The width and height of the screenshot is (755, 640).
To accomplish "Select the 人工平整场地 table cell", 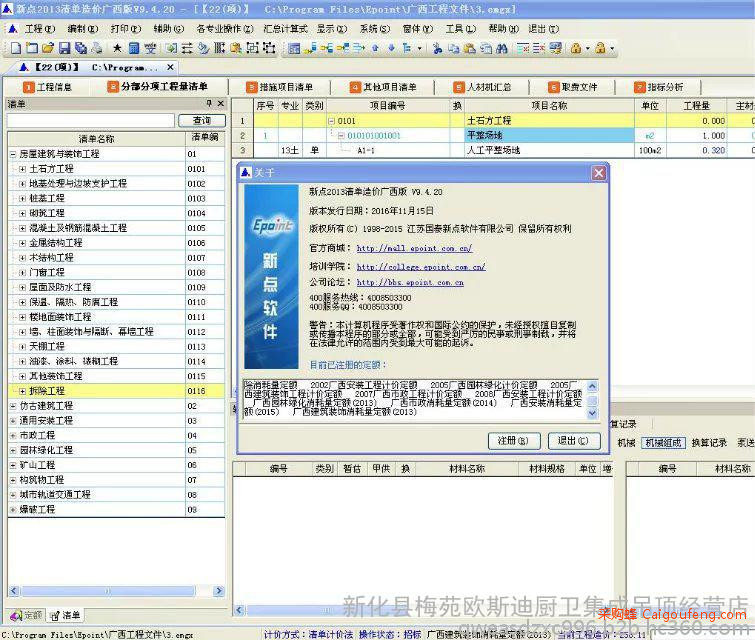I will [x=549, y=150].
